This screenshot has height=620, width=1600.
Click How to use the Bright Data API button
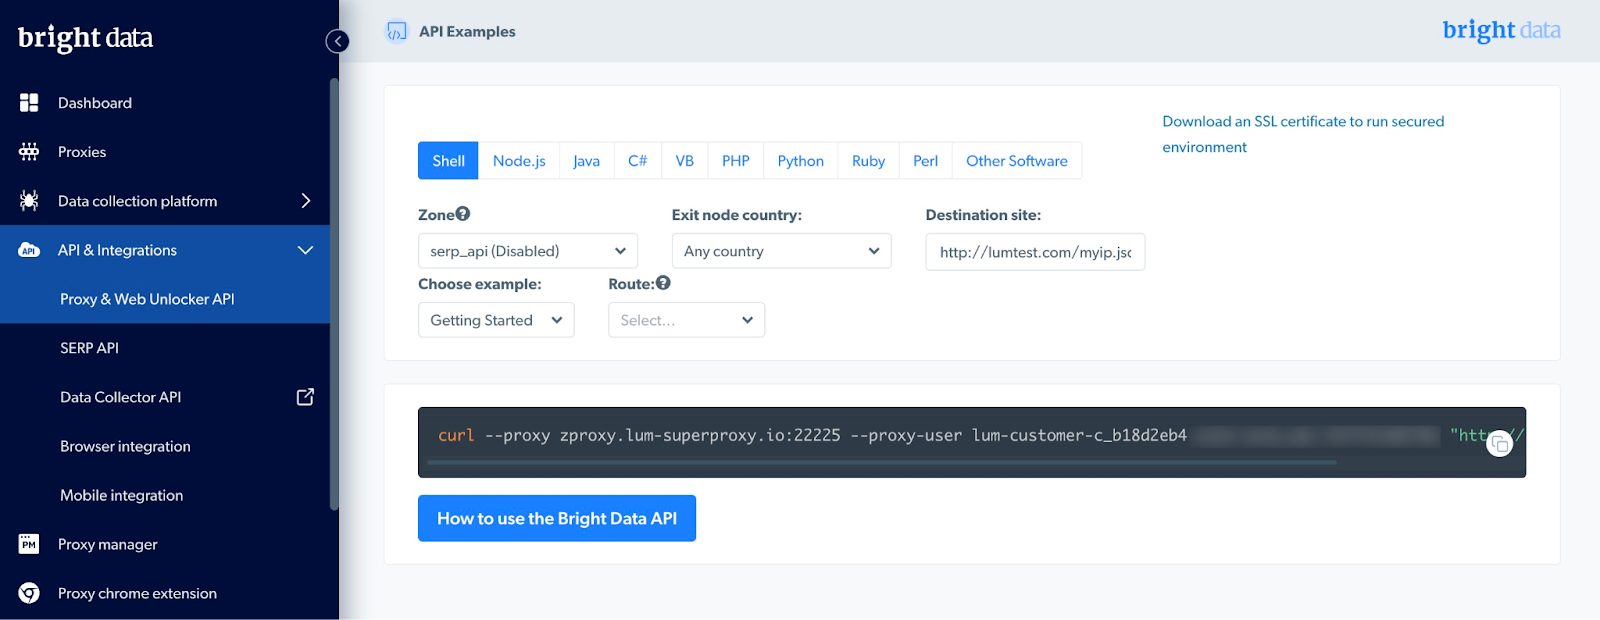pyautogui.click(x=557, y=518)
